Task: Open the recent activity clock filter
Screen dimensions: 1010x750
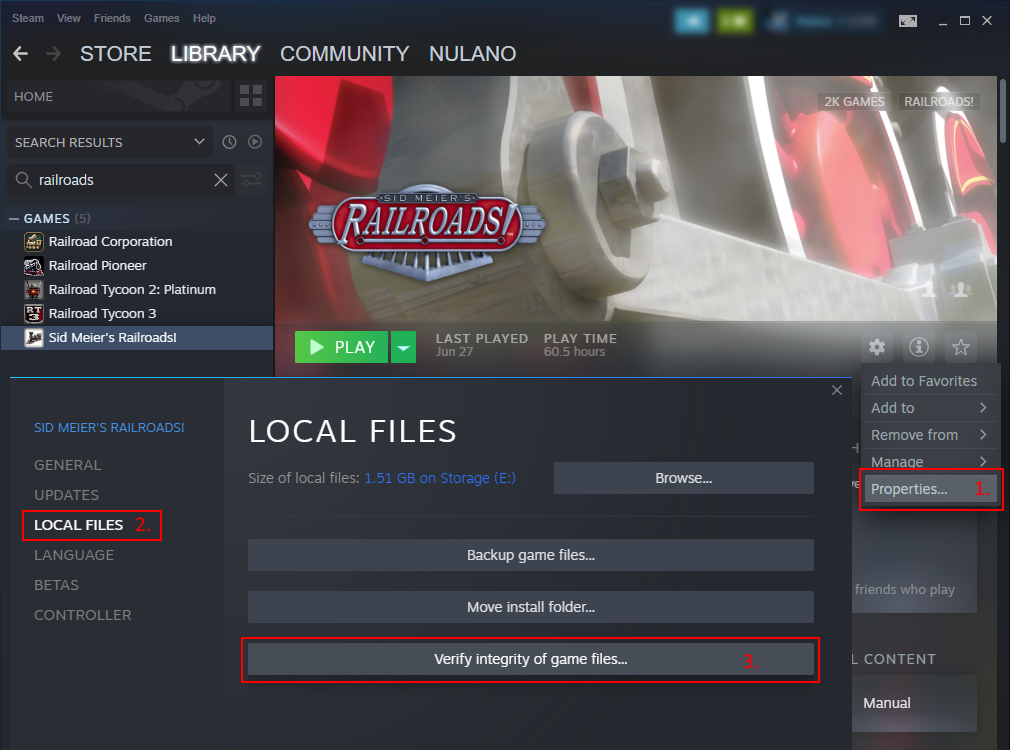Action: coord(229,142)
